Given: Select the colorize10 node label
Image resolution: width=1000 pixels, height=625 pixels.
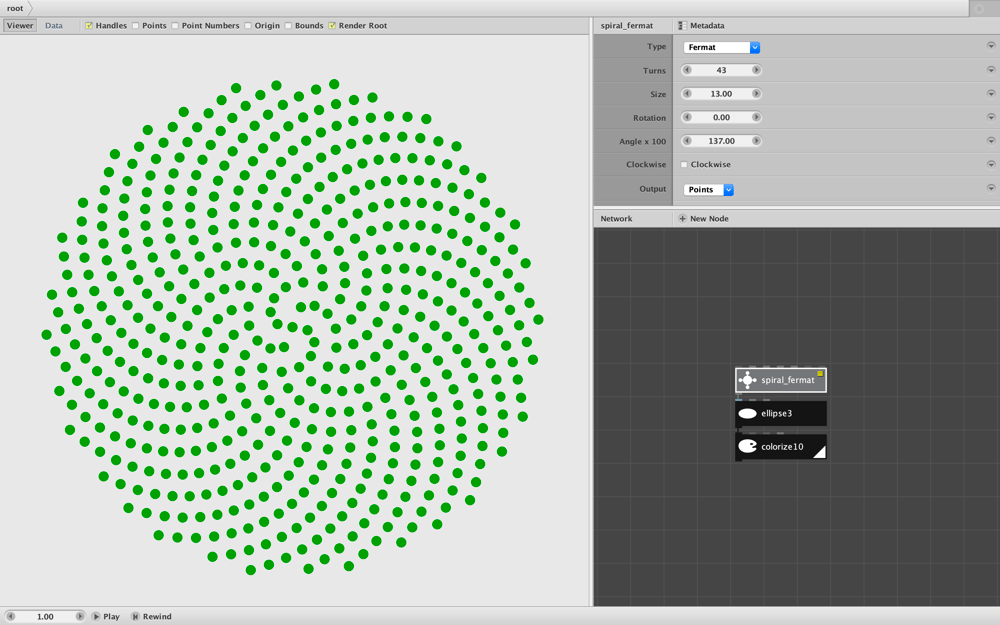Looking at the screenshot, I should click(x=782, y=446).
